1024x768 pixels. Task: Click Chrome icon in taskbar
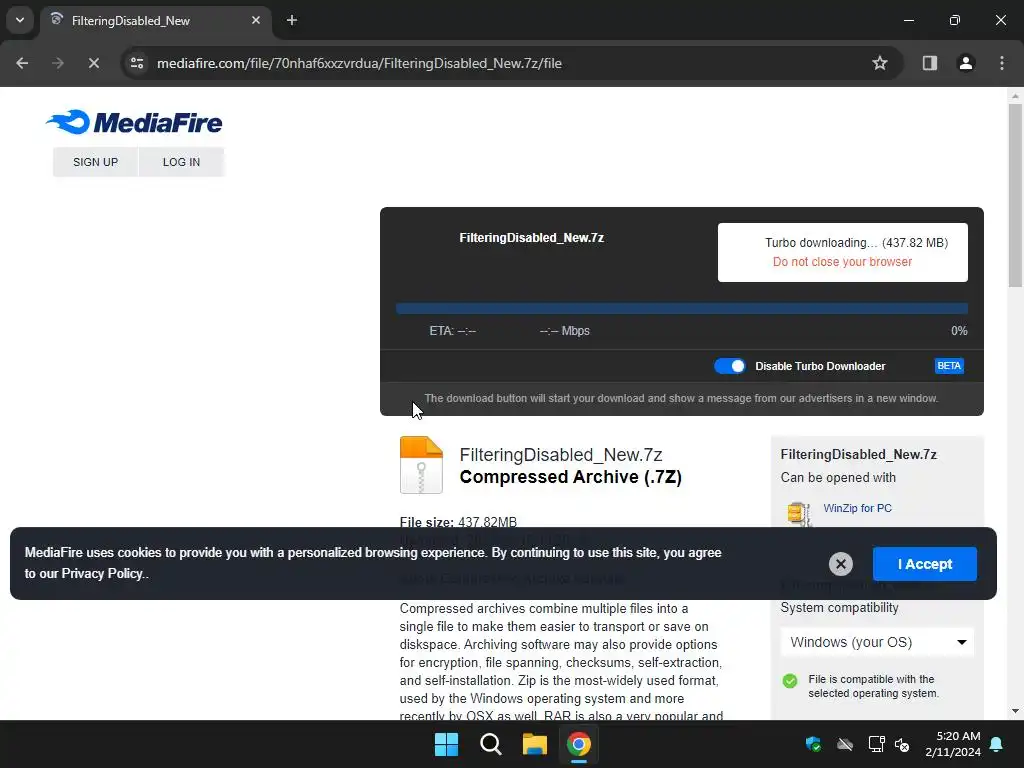pos(579,744)
